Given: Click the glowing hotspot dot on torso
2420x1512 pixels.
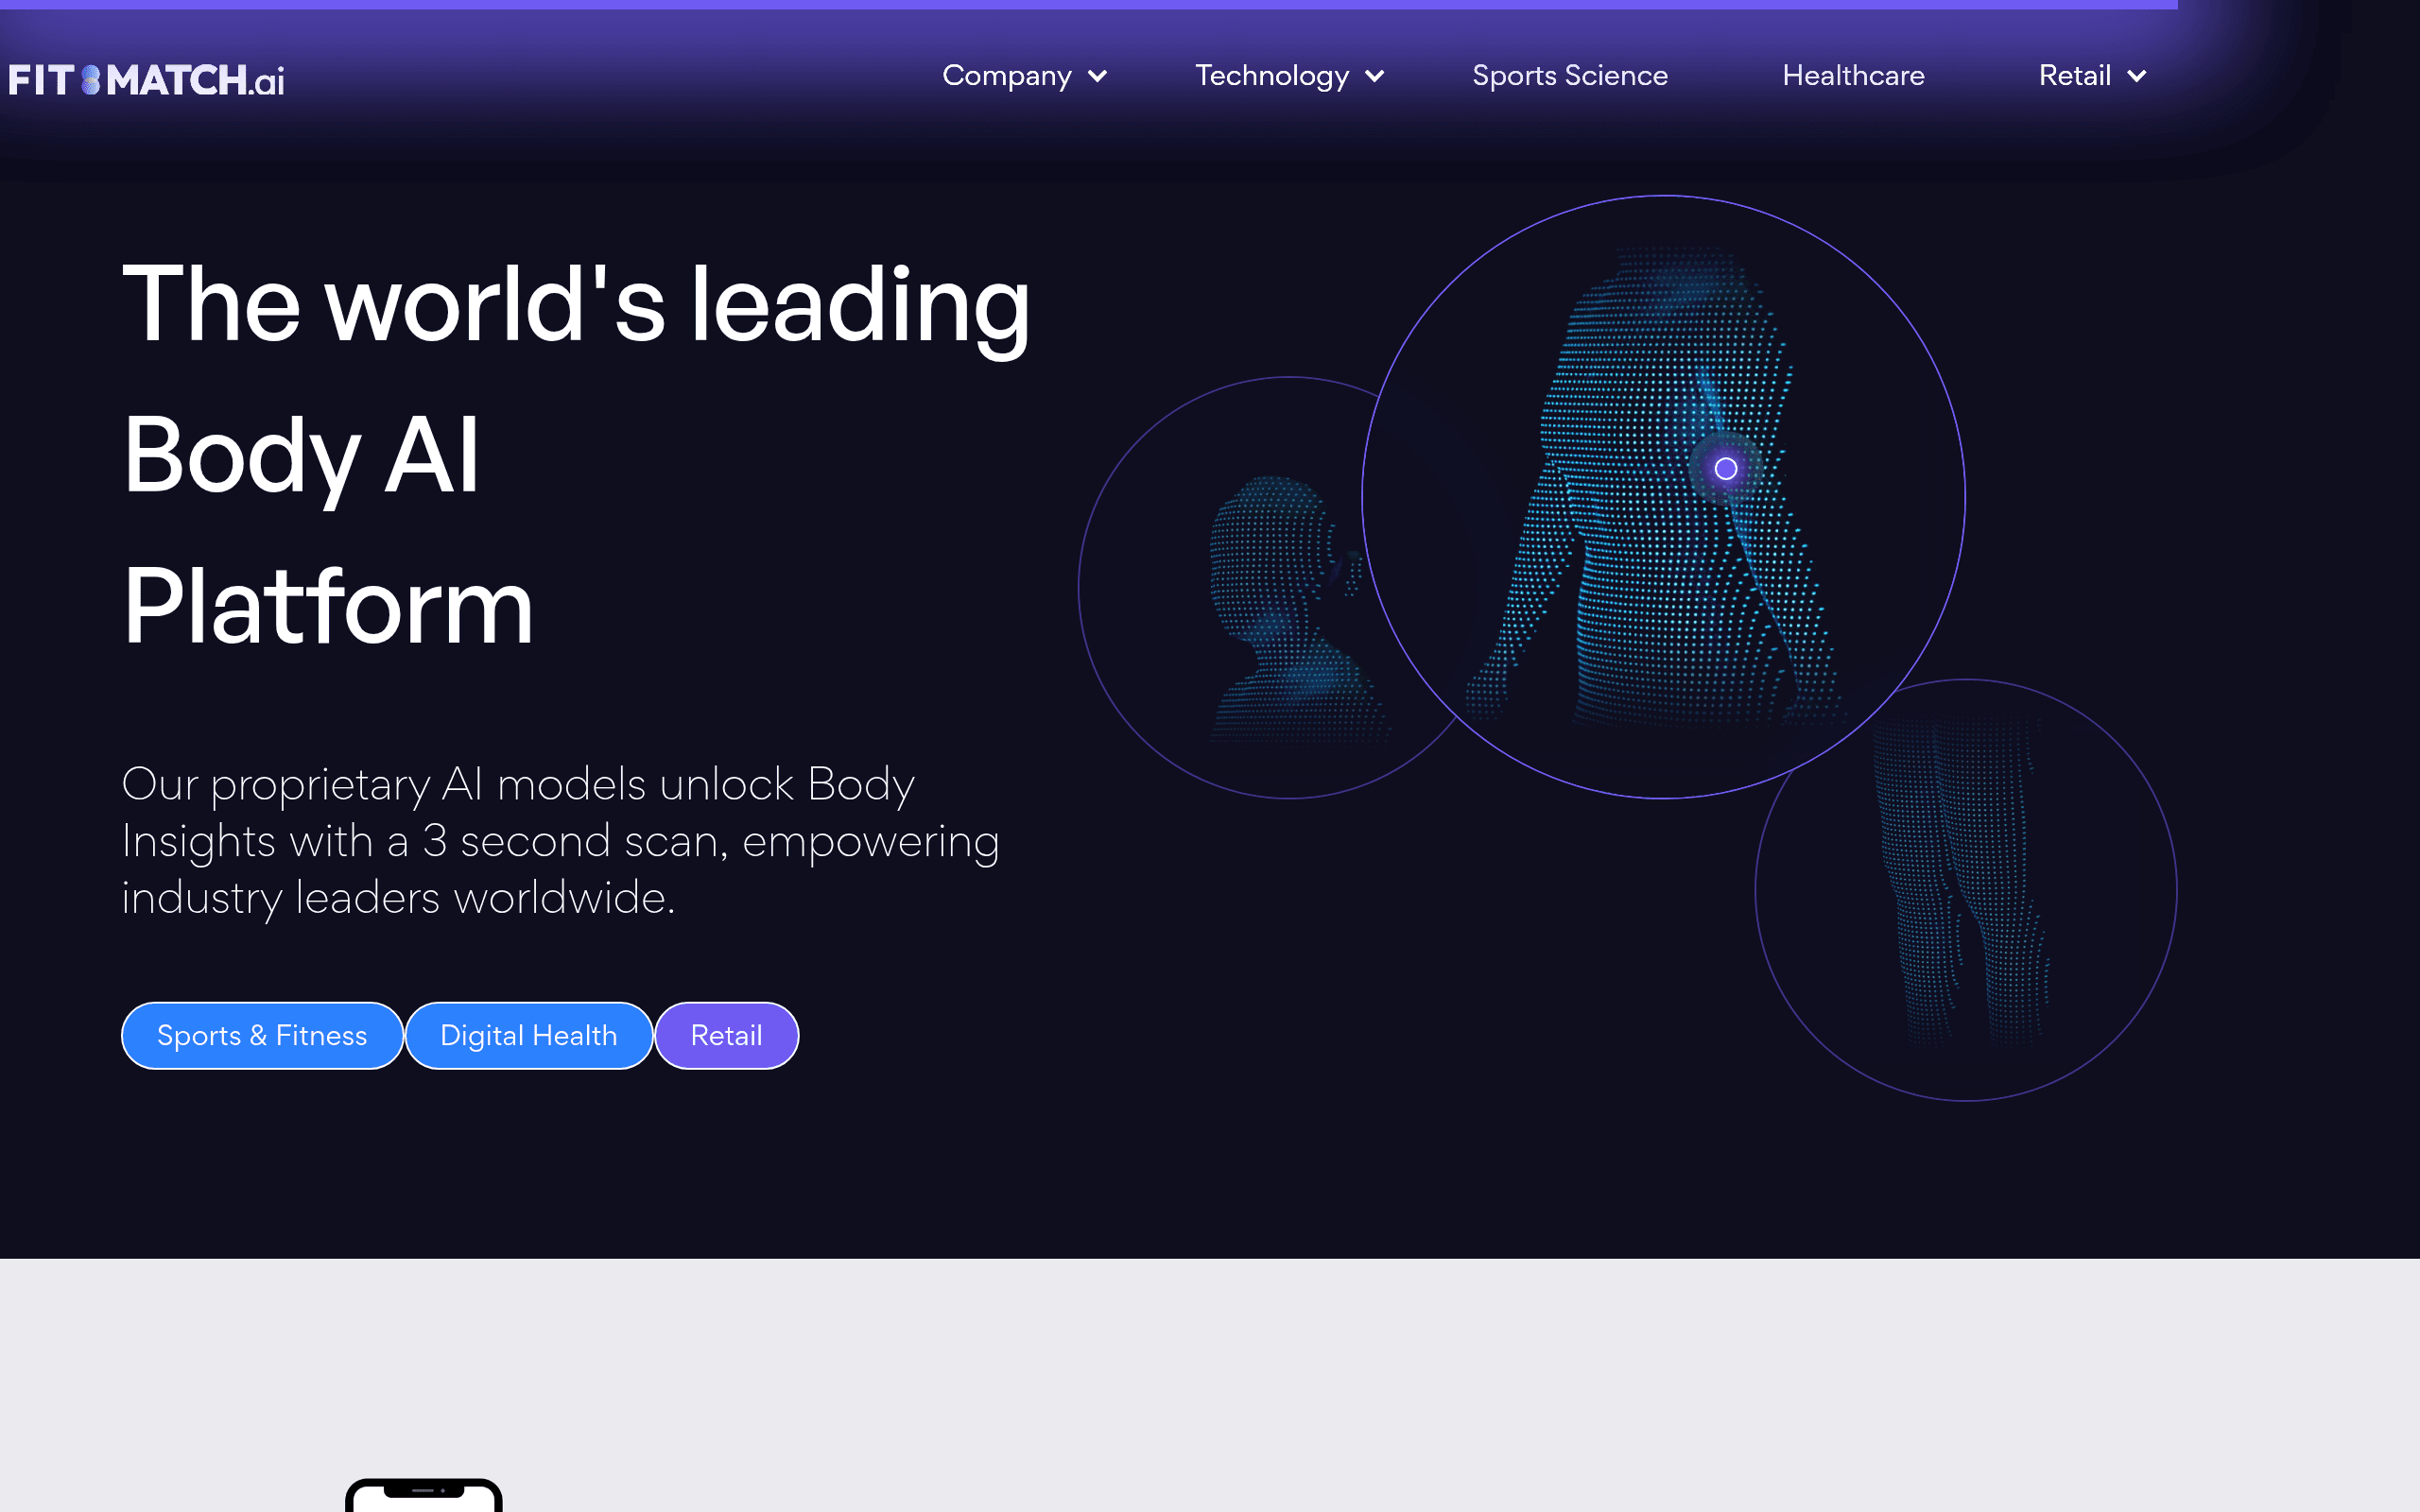Looking at the screenshot, I should point(1725,468).
